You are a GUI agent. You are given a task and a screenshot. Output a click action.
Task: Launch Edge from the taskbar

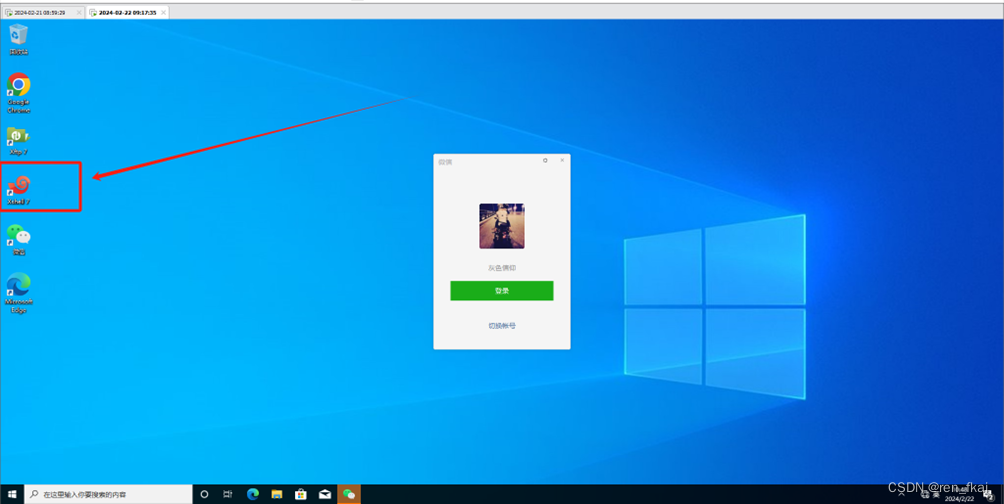pyautogui.click(x=253, y=494)
